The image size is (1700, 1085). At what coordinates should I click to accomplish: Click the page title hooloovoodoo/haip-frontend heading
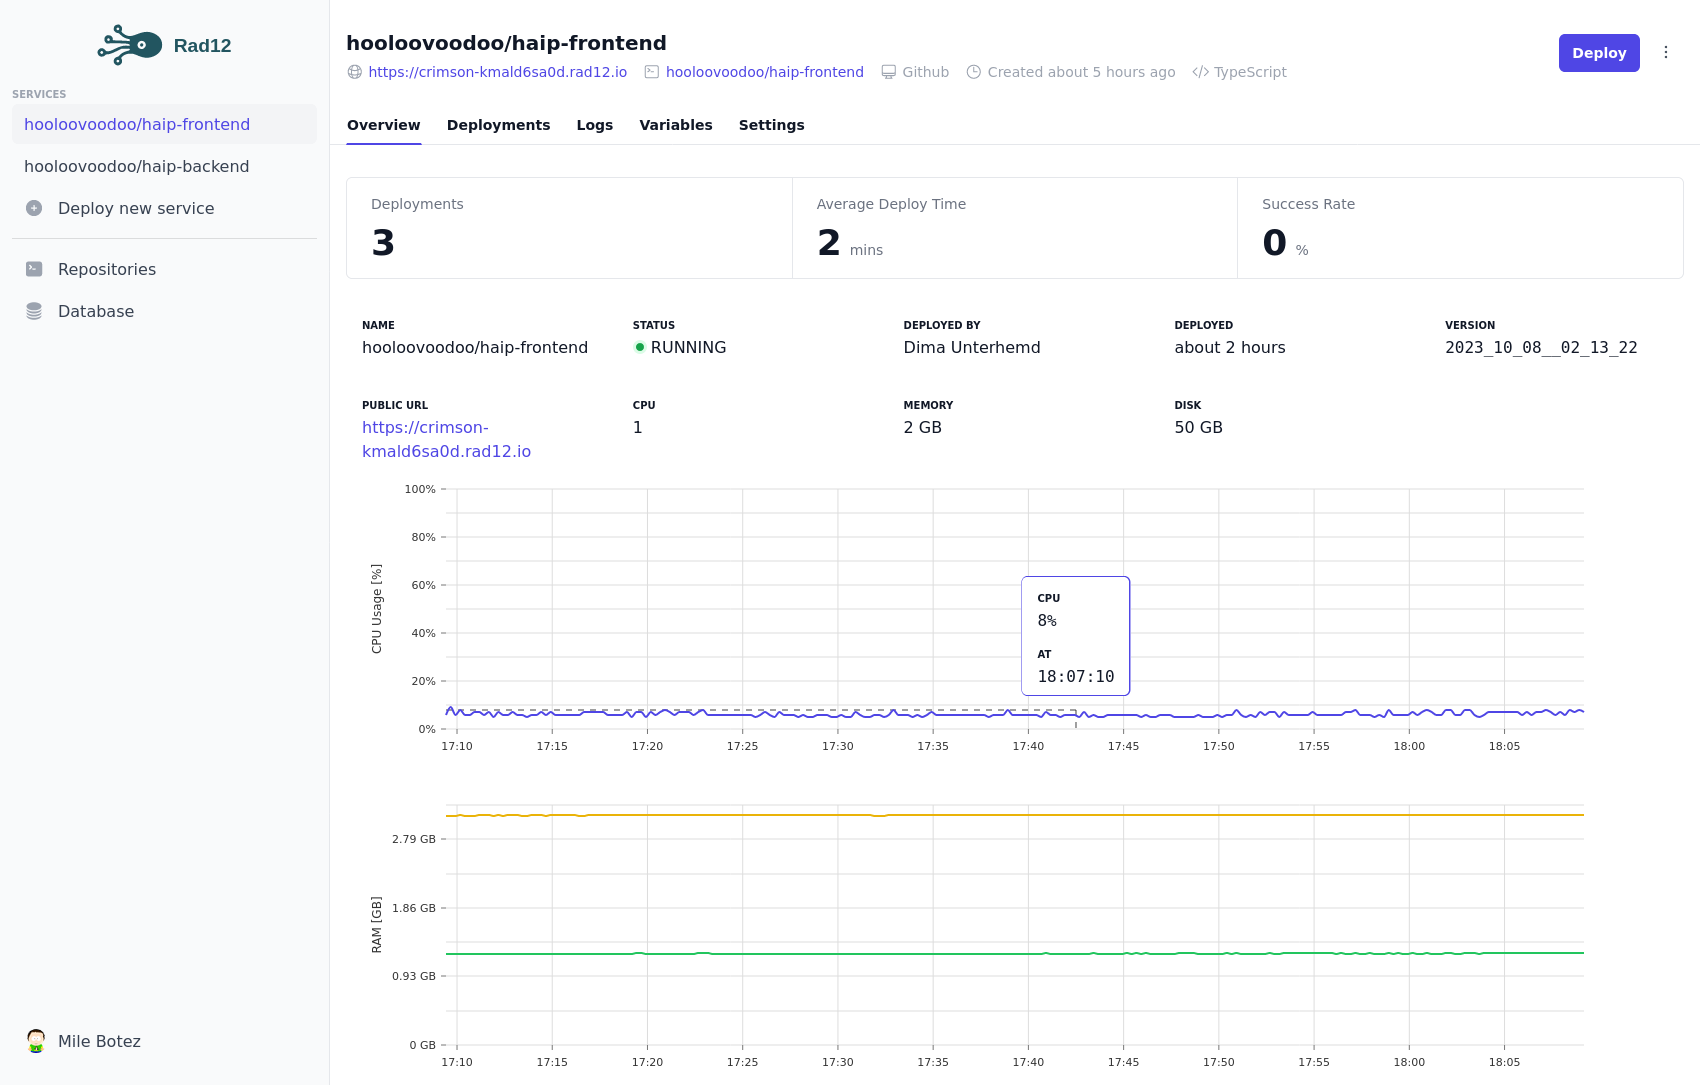(506, 43)
